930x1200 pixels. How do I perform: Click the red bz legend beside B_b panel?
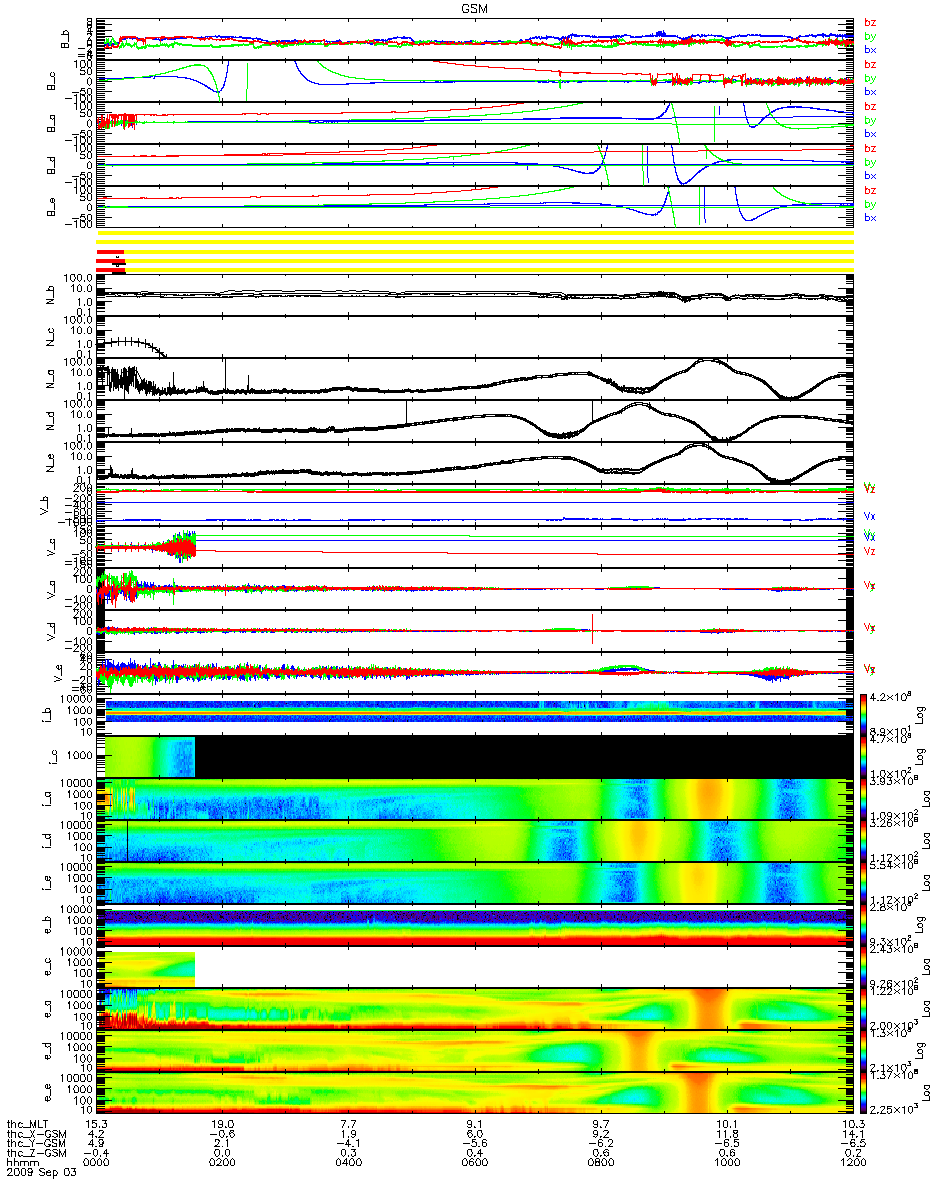[x=871, y=23]
